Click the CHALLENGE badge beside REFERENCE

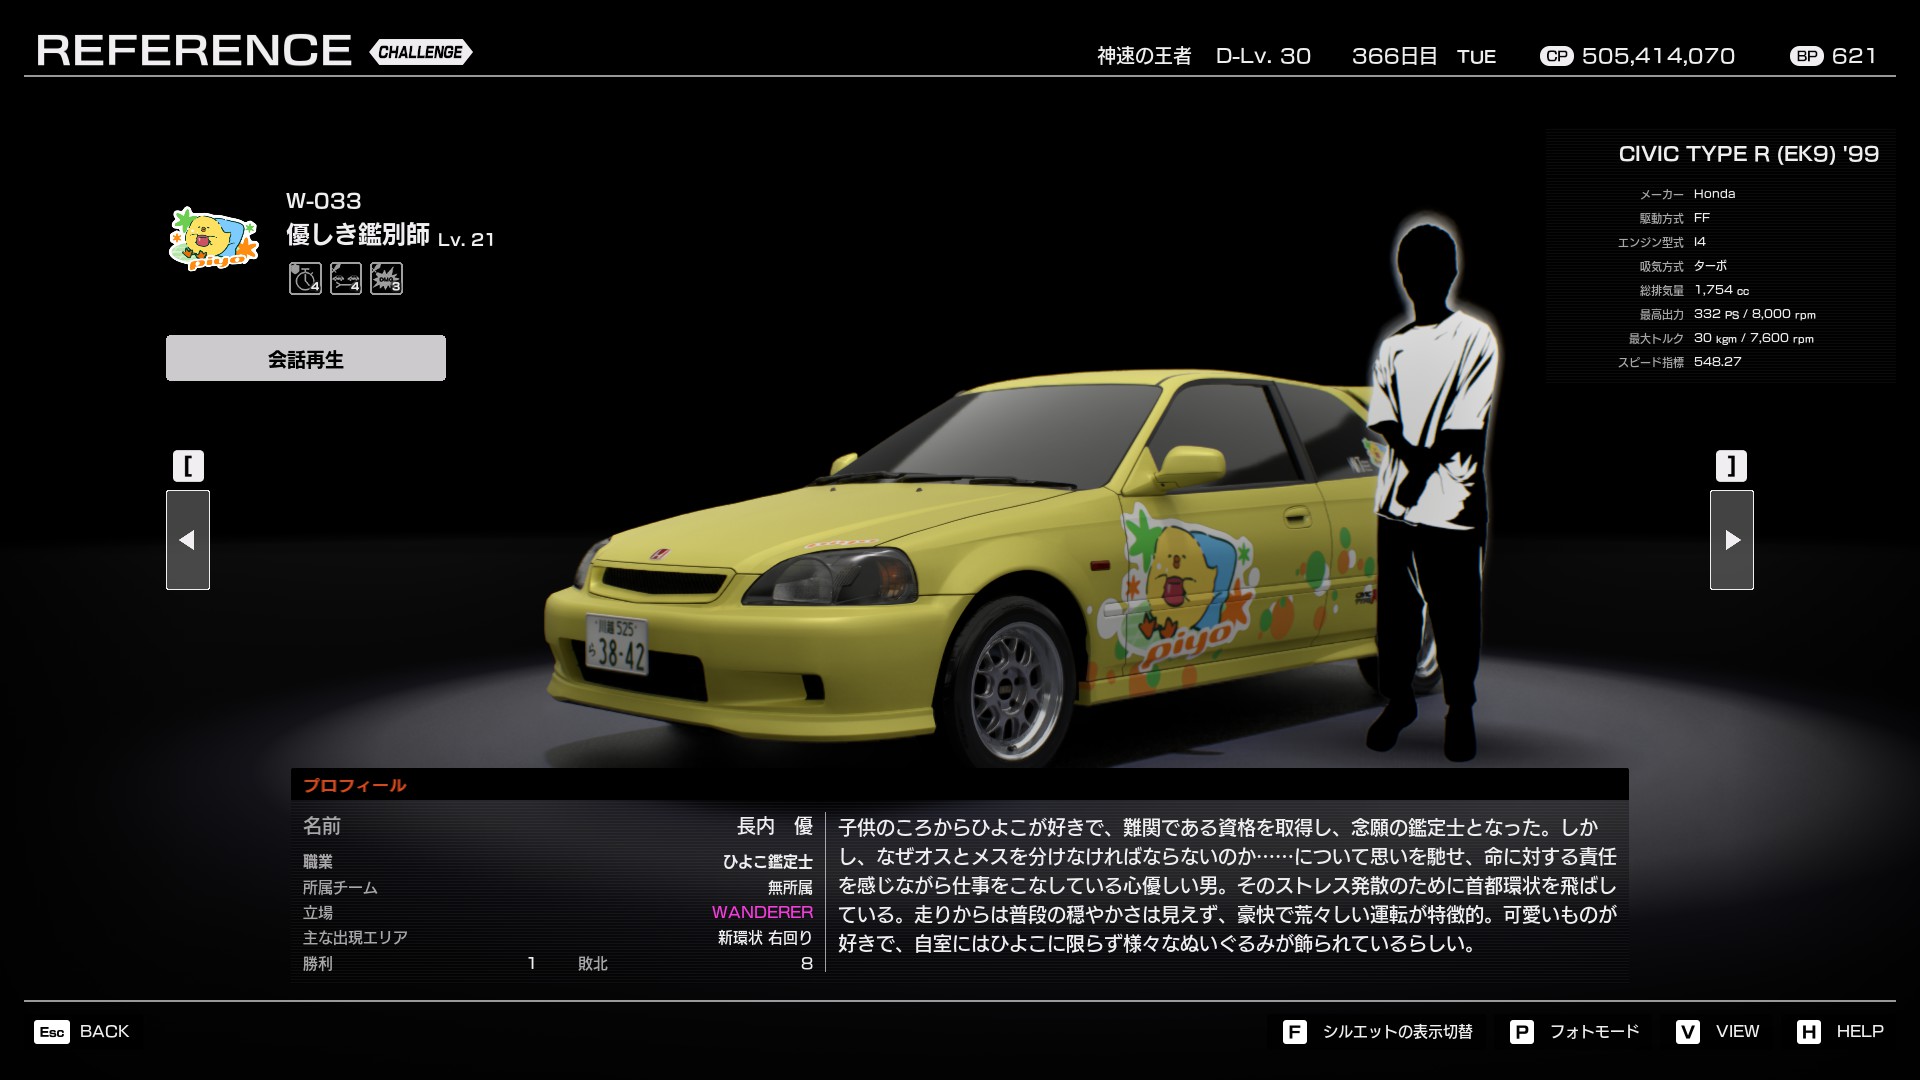420,52
